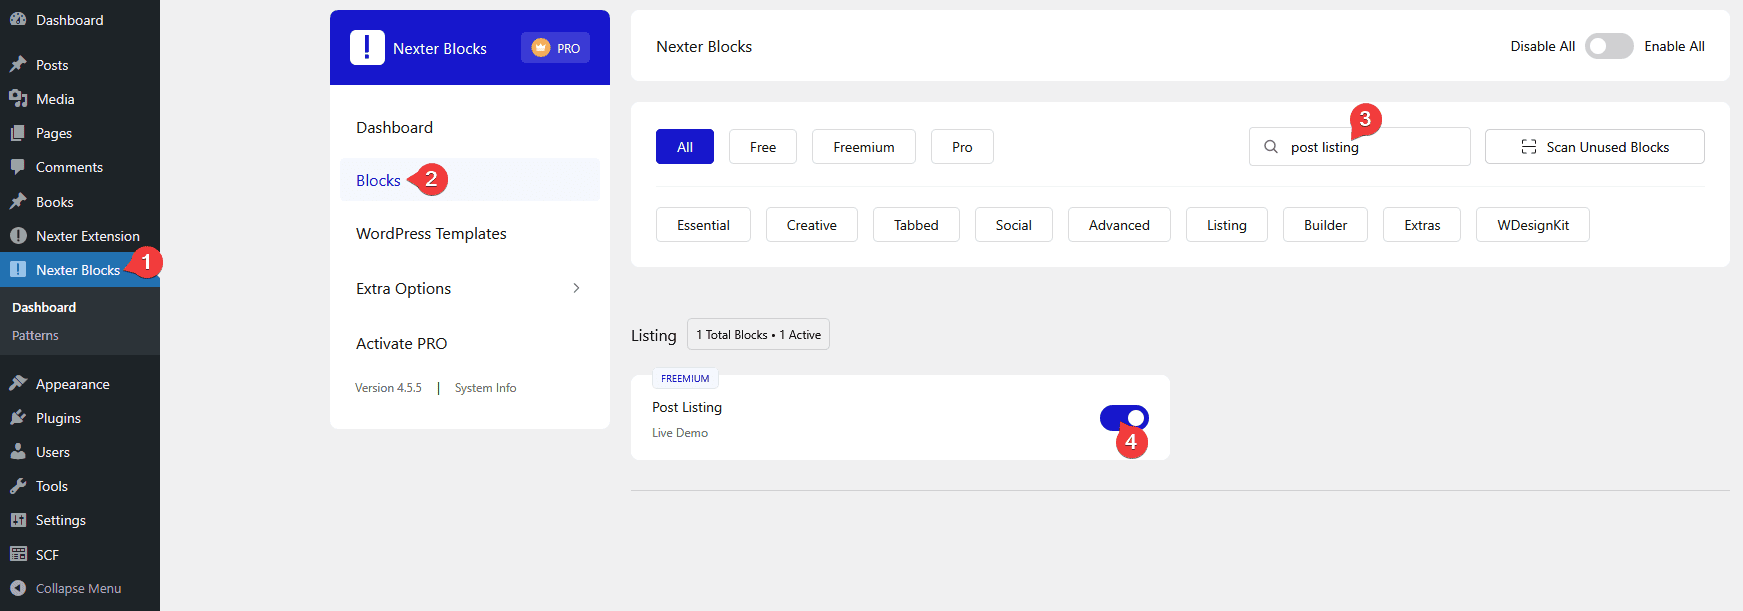Click the Posts pushpin icon
This screenshot has width=1743, height=611.
click(18, 65)
